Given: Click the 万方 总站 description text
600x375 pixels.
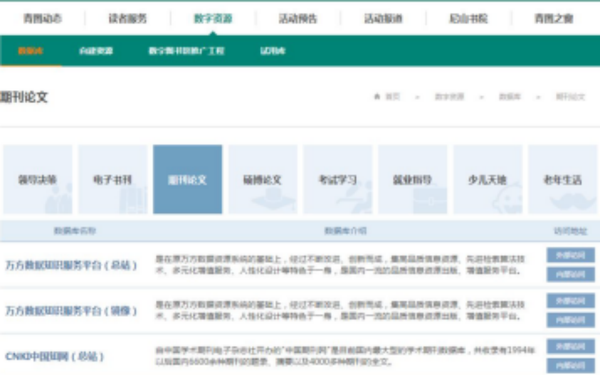Looking at the screenshot, I should coord(340,265).
